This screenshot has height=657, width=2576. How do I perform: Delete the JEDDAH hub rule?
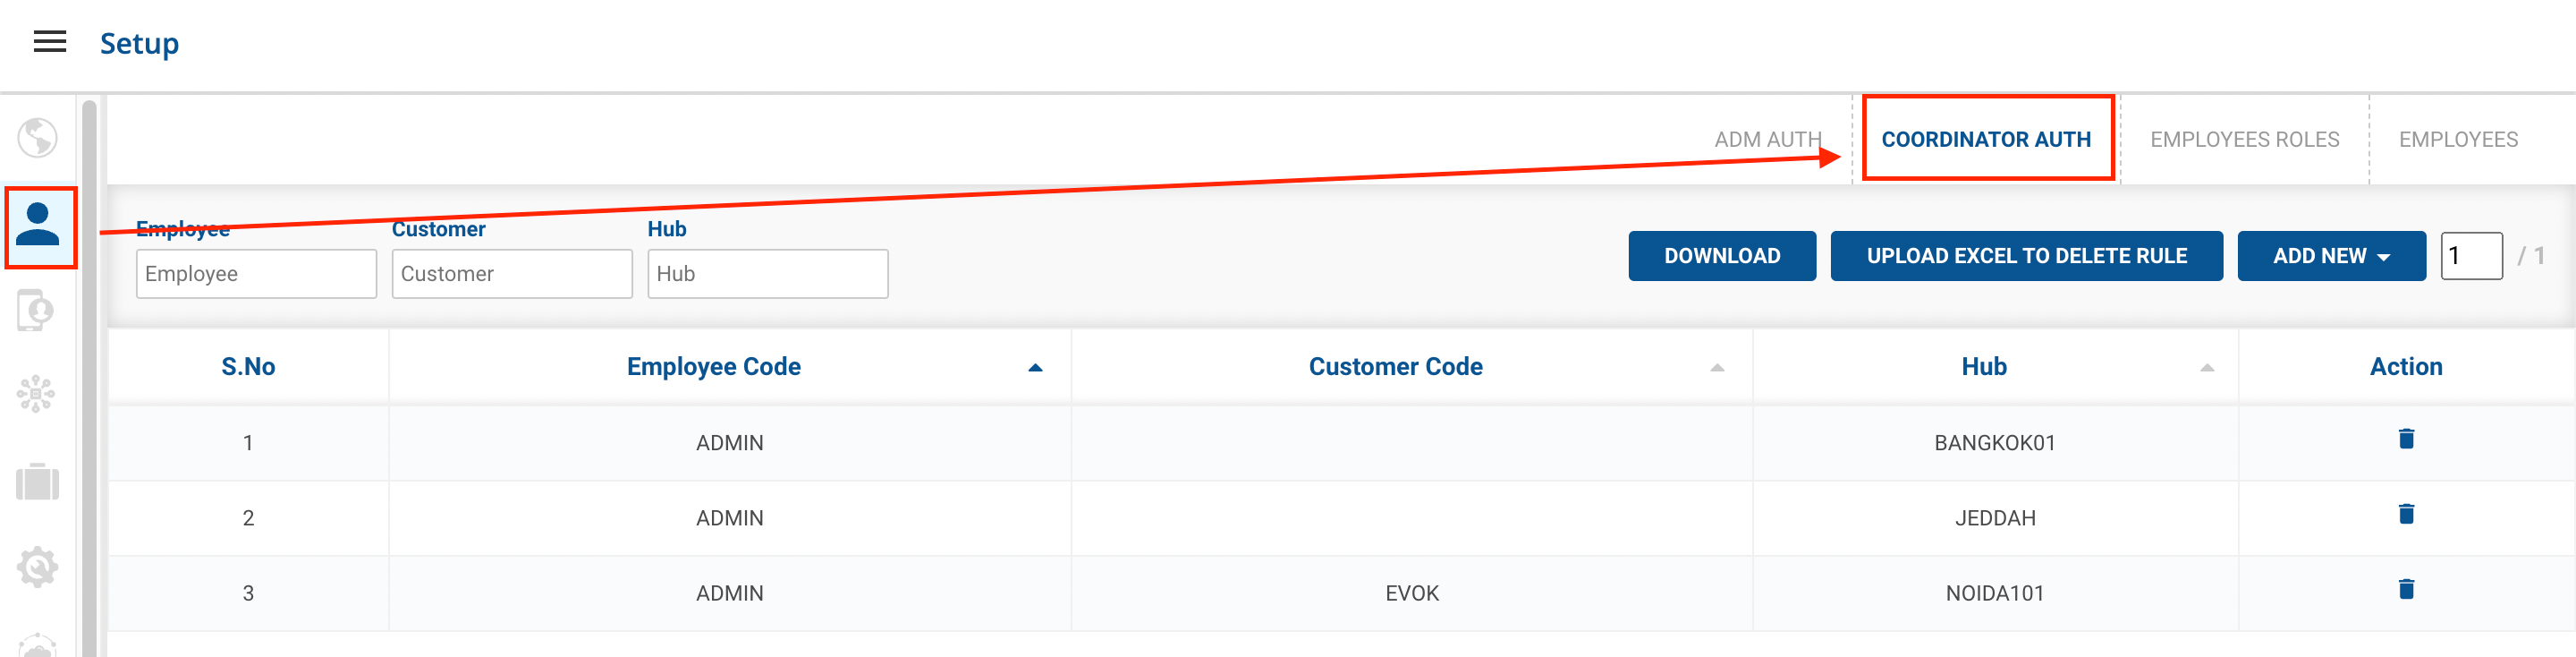[x=2405, y=514]
